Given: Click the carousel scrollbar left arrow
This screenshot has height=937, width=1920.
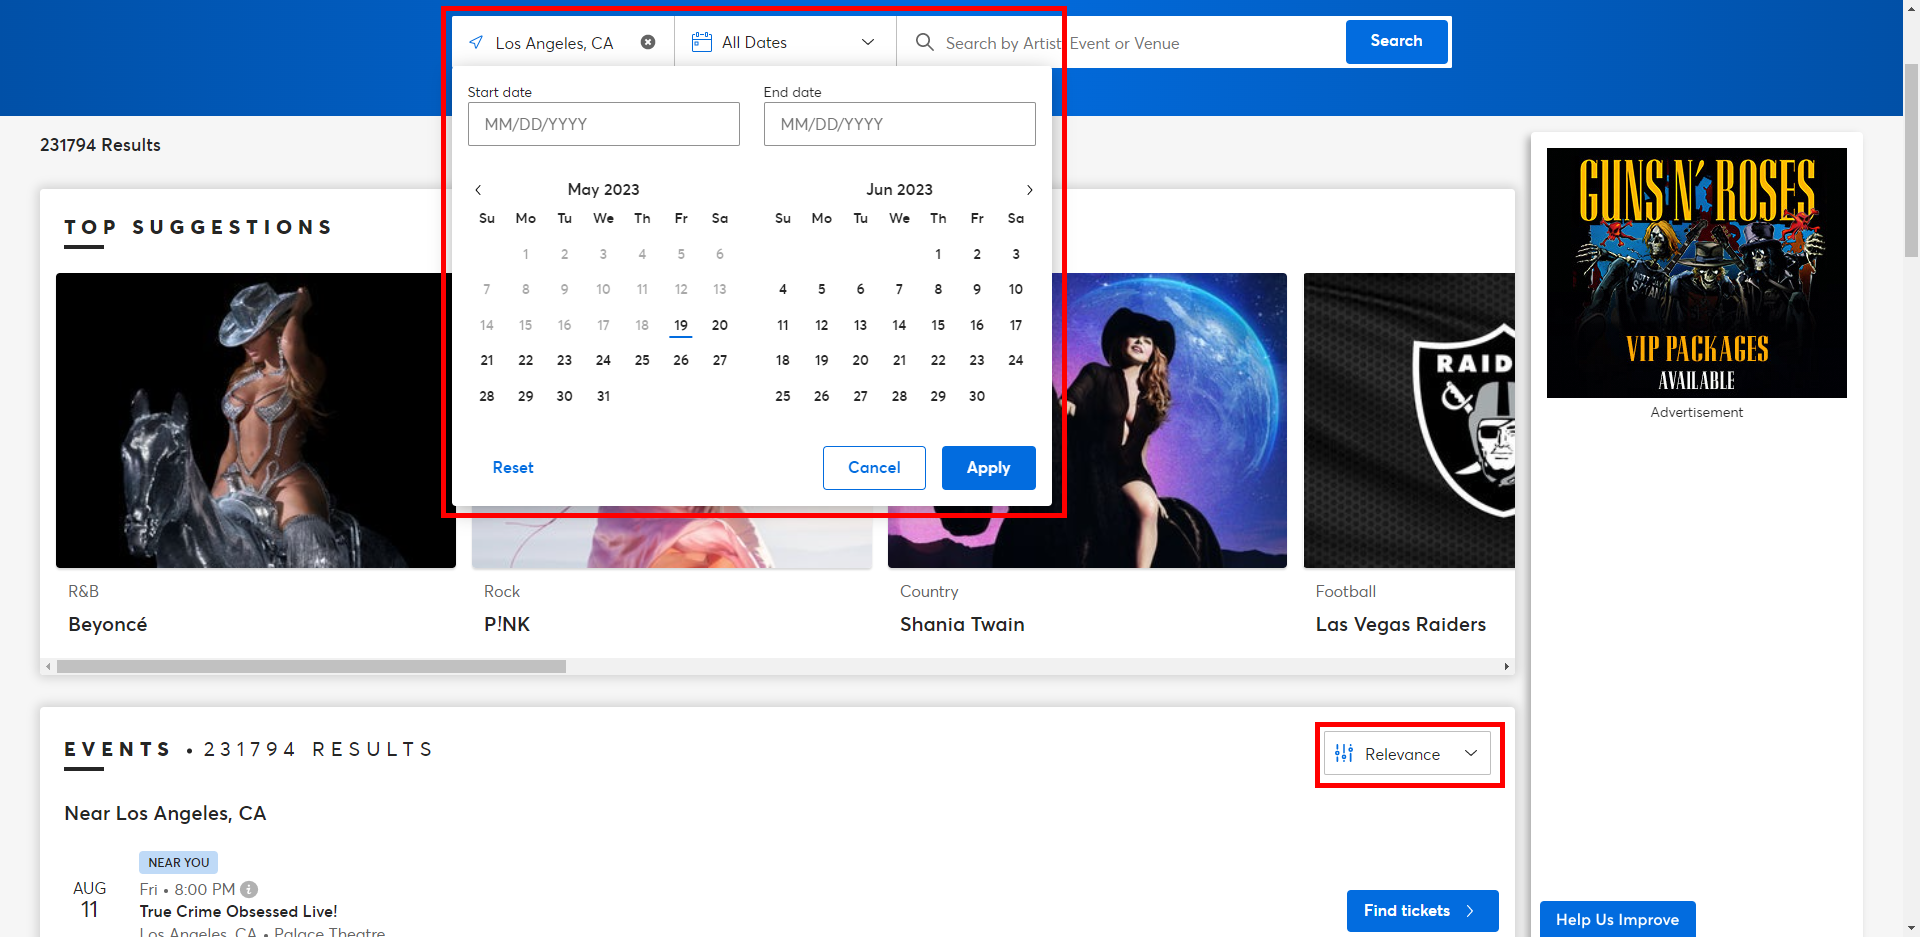Looking at the screenshot, I should point(48,666).
